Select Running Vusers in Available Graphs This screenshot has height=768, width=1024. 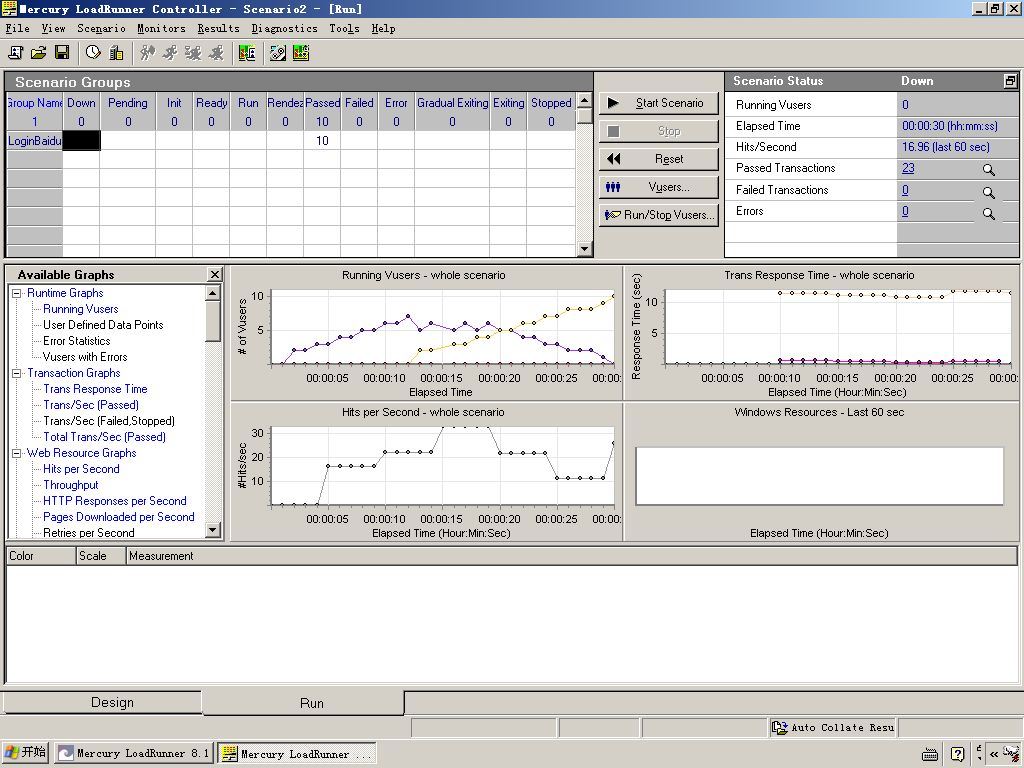81,309
